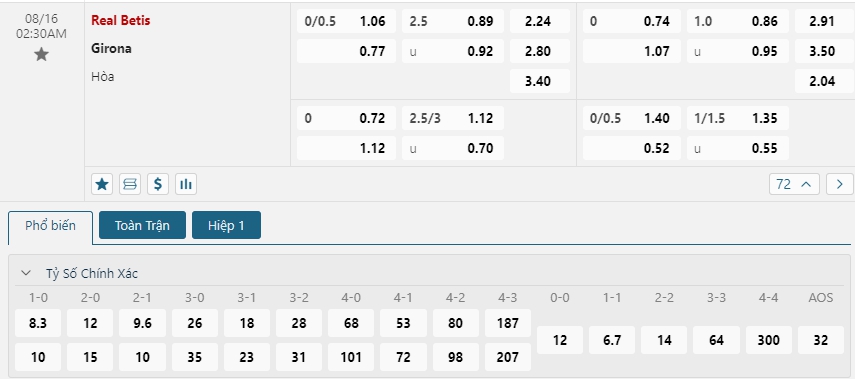Open the Real Betis team link
This screenshot has height=379, width=855.
coord(121,21)
